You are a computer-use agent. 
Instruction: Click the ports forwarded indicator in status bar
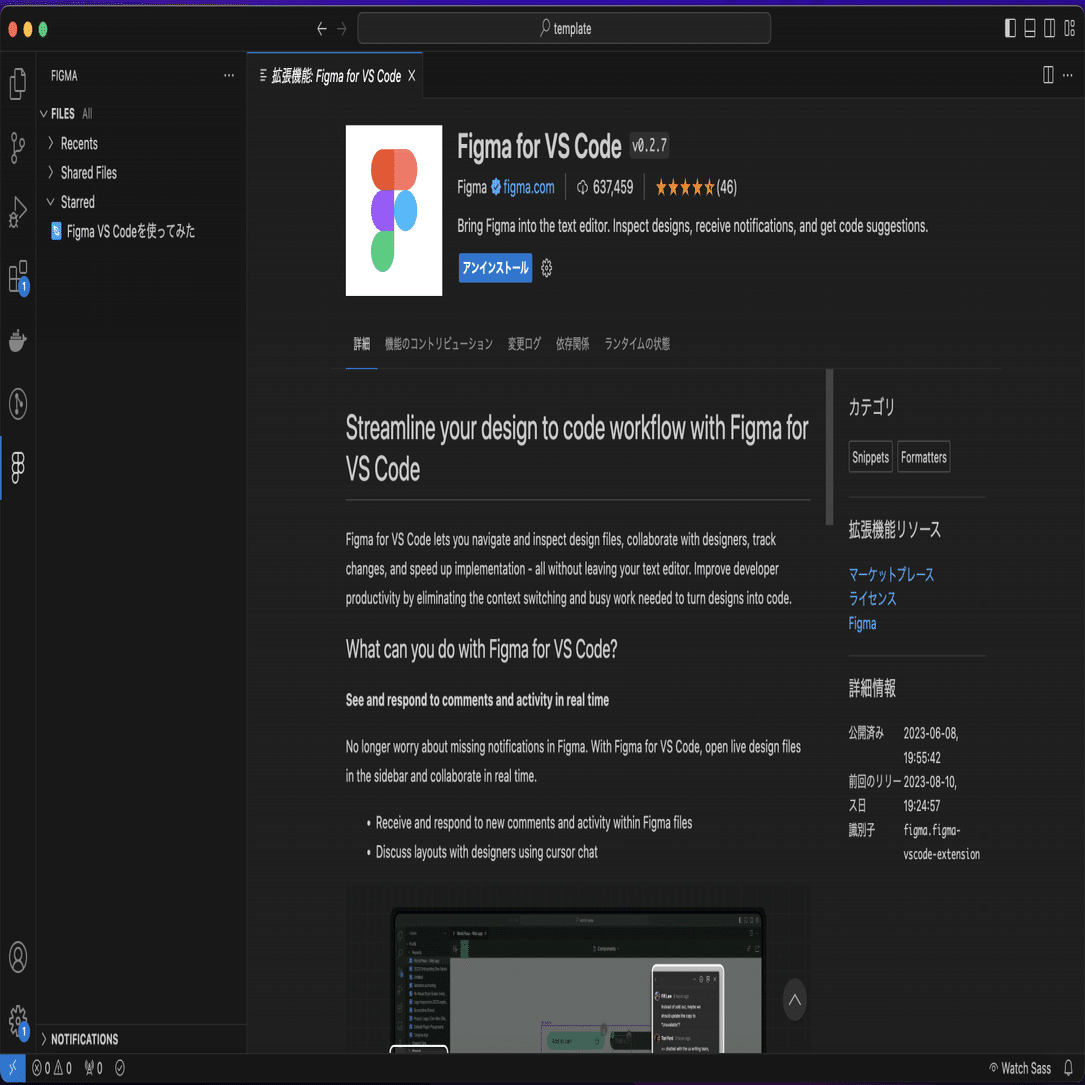click(x=93, y=1068)
